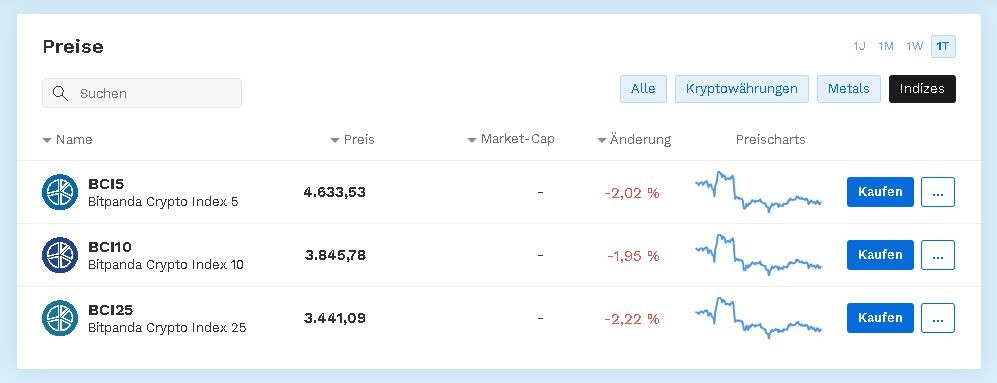Click the BCI5 index logo icon
Image resolution: width=997 pixels, height=383 pixels.
coord(60,192)
